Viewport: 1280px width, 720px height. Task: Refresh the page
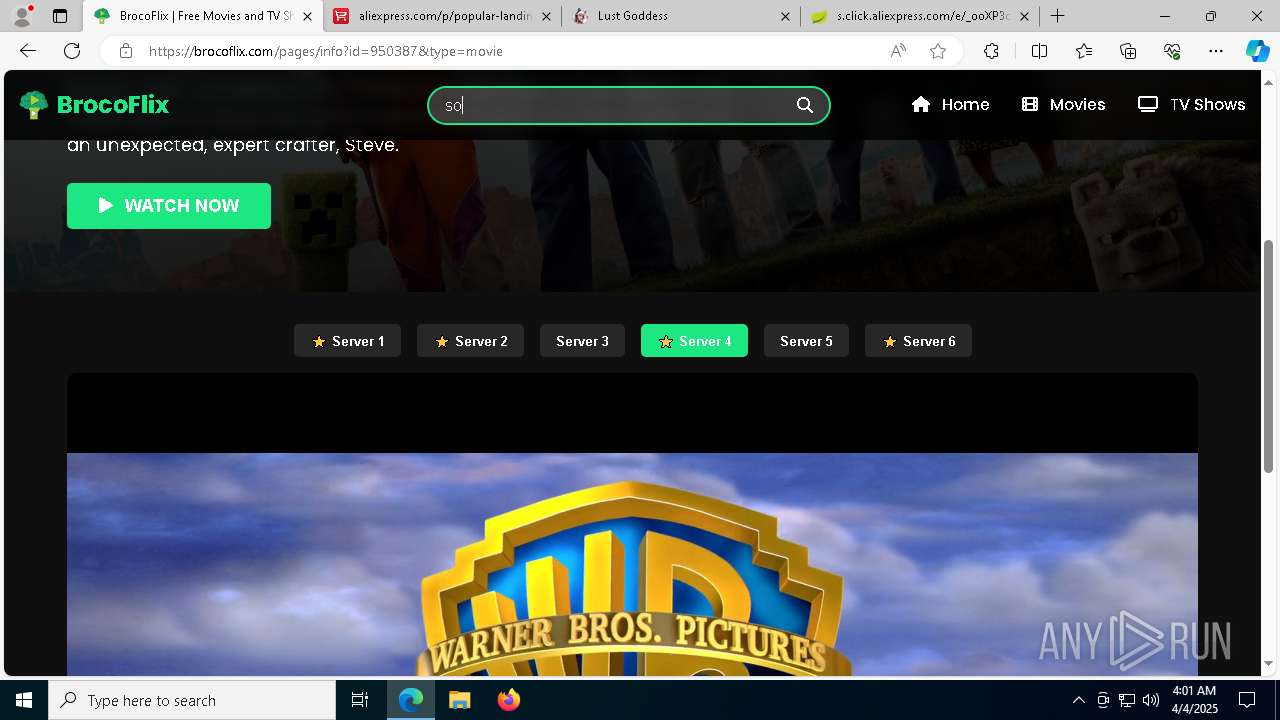pos(72,51)
